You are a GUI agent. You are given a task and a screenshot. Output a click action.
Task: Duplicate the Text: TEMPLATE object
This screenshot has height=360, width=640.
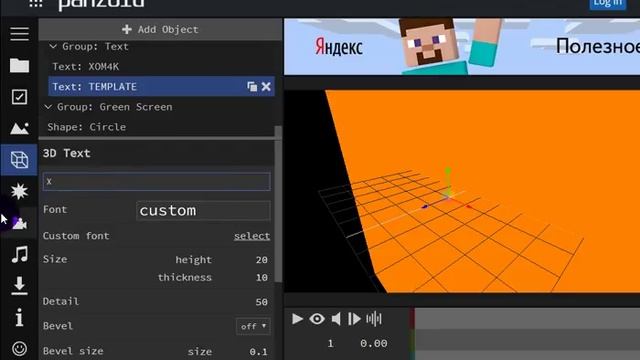(x=252, y=87)
